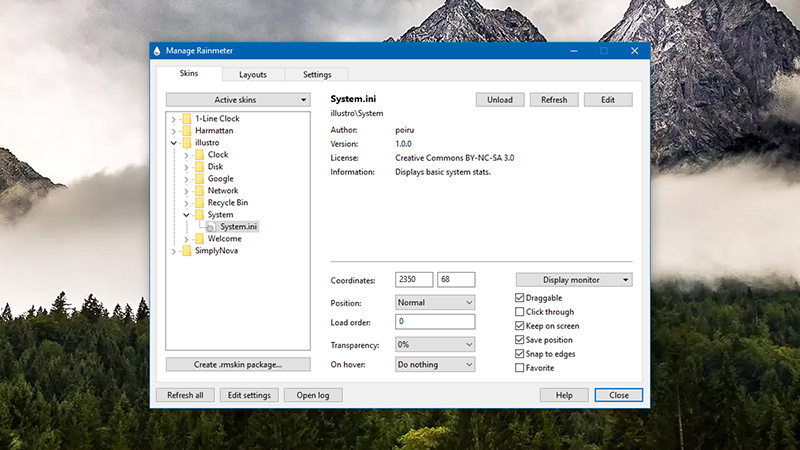800x450 pixels.
Task: Click the SimplyNova folder icon
Action: tap(187, 251)
